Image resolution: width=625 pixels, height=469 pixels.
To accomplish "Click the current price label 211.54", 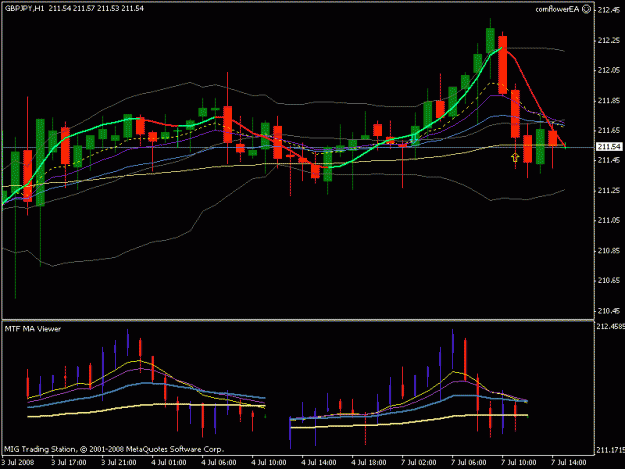I will point(609,147).
